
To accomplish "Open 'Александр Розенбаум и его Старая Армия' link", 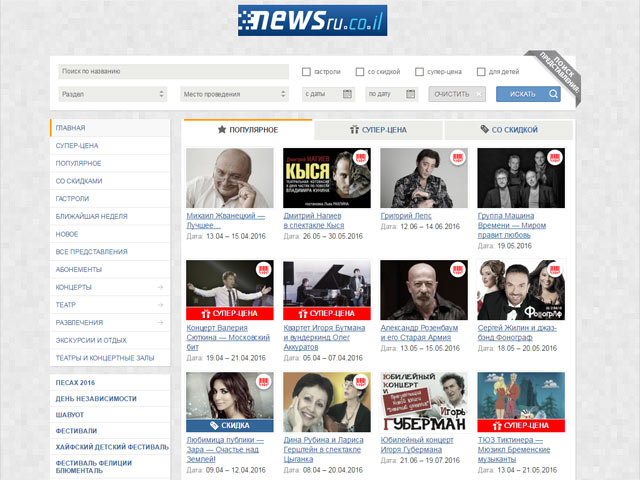I will click(419, 333).
